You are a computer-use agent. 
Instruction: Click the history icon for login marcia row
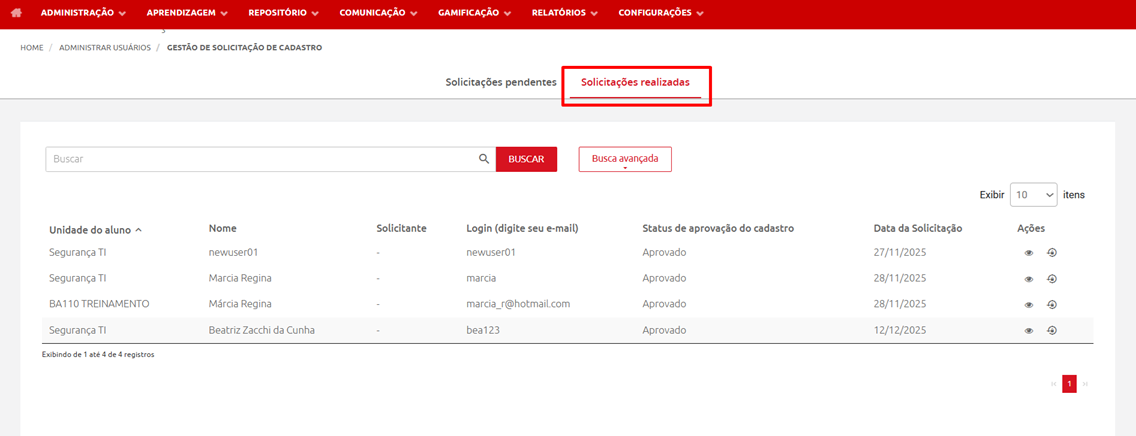[1052, 279]
